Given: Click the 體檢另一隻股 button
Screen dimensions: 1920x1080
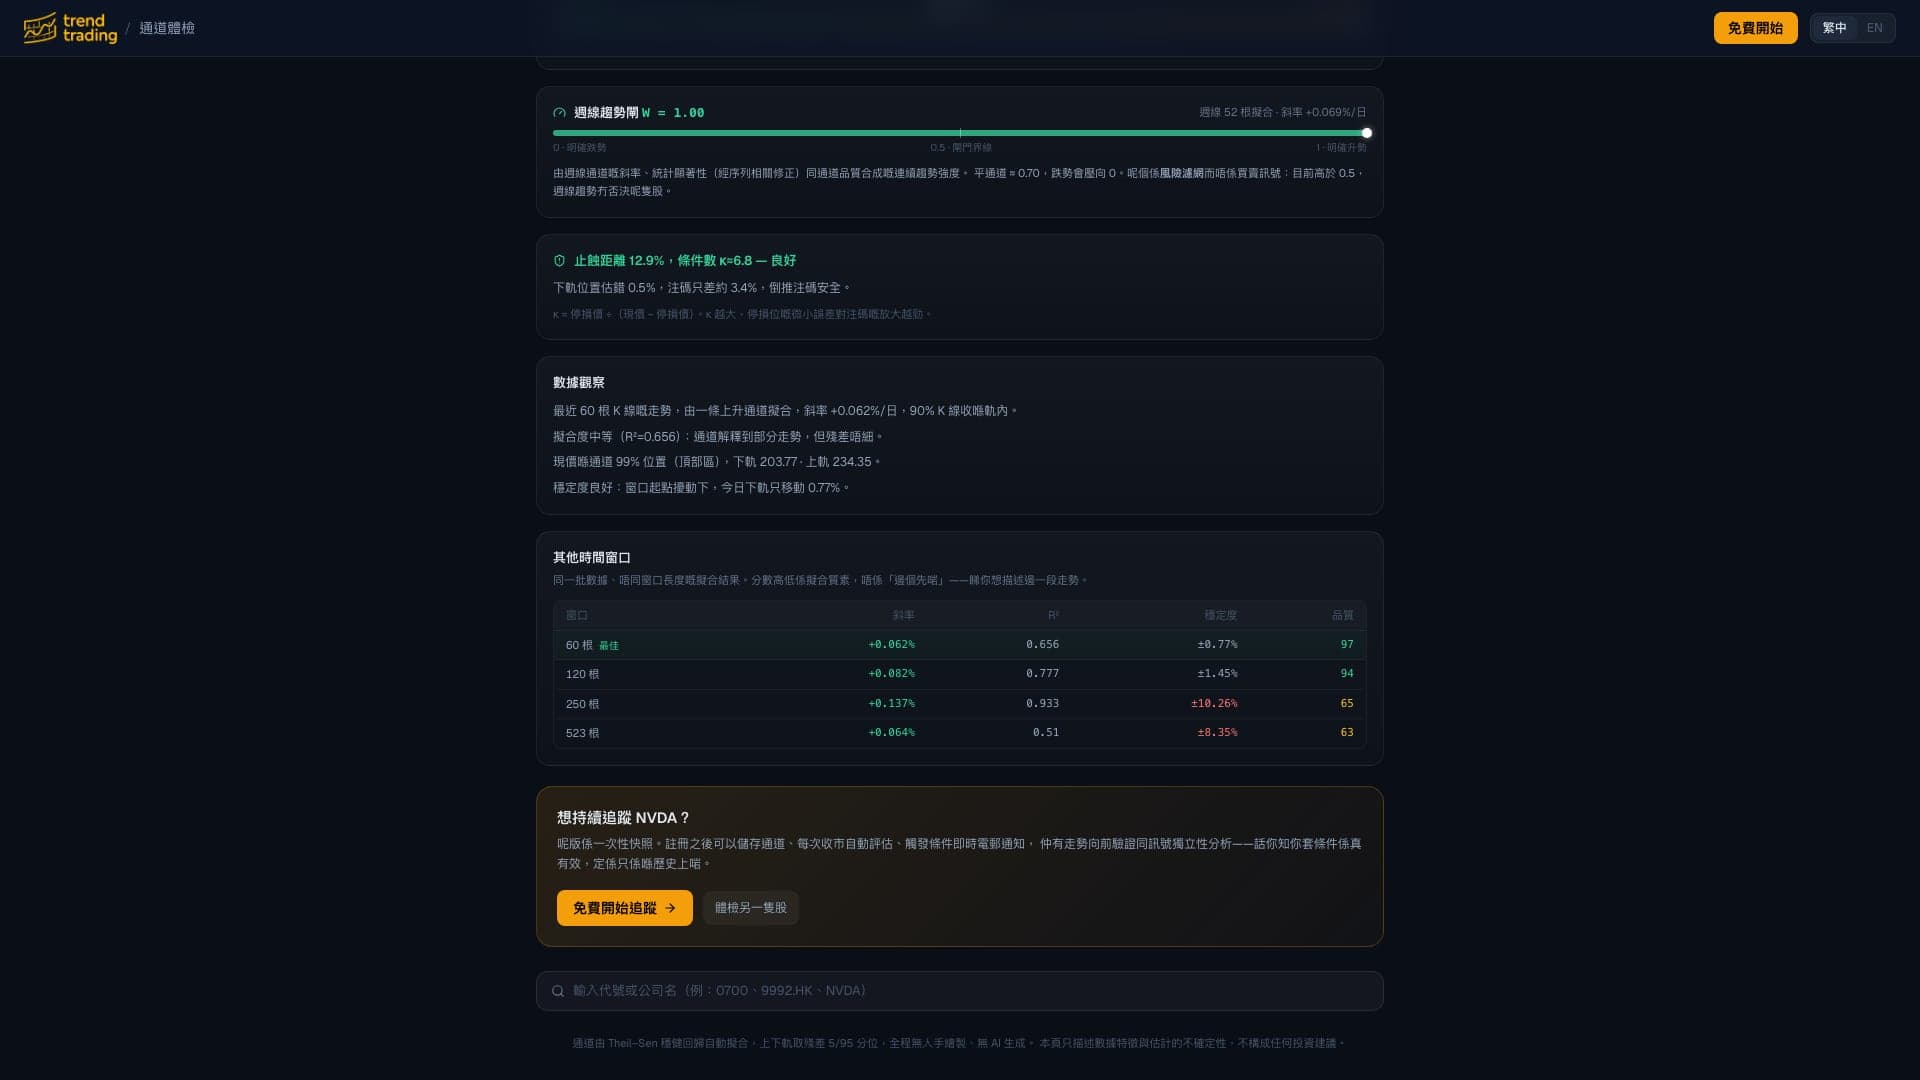Looking at the screenshot, I should click(x=750, y=908).
